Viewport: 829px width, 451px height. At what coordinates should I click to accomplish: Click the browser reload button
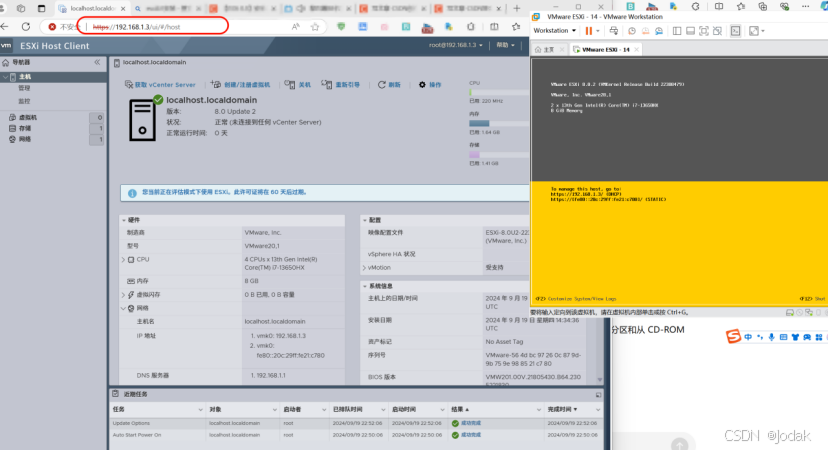point(25,26)
